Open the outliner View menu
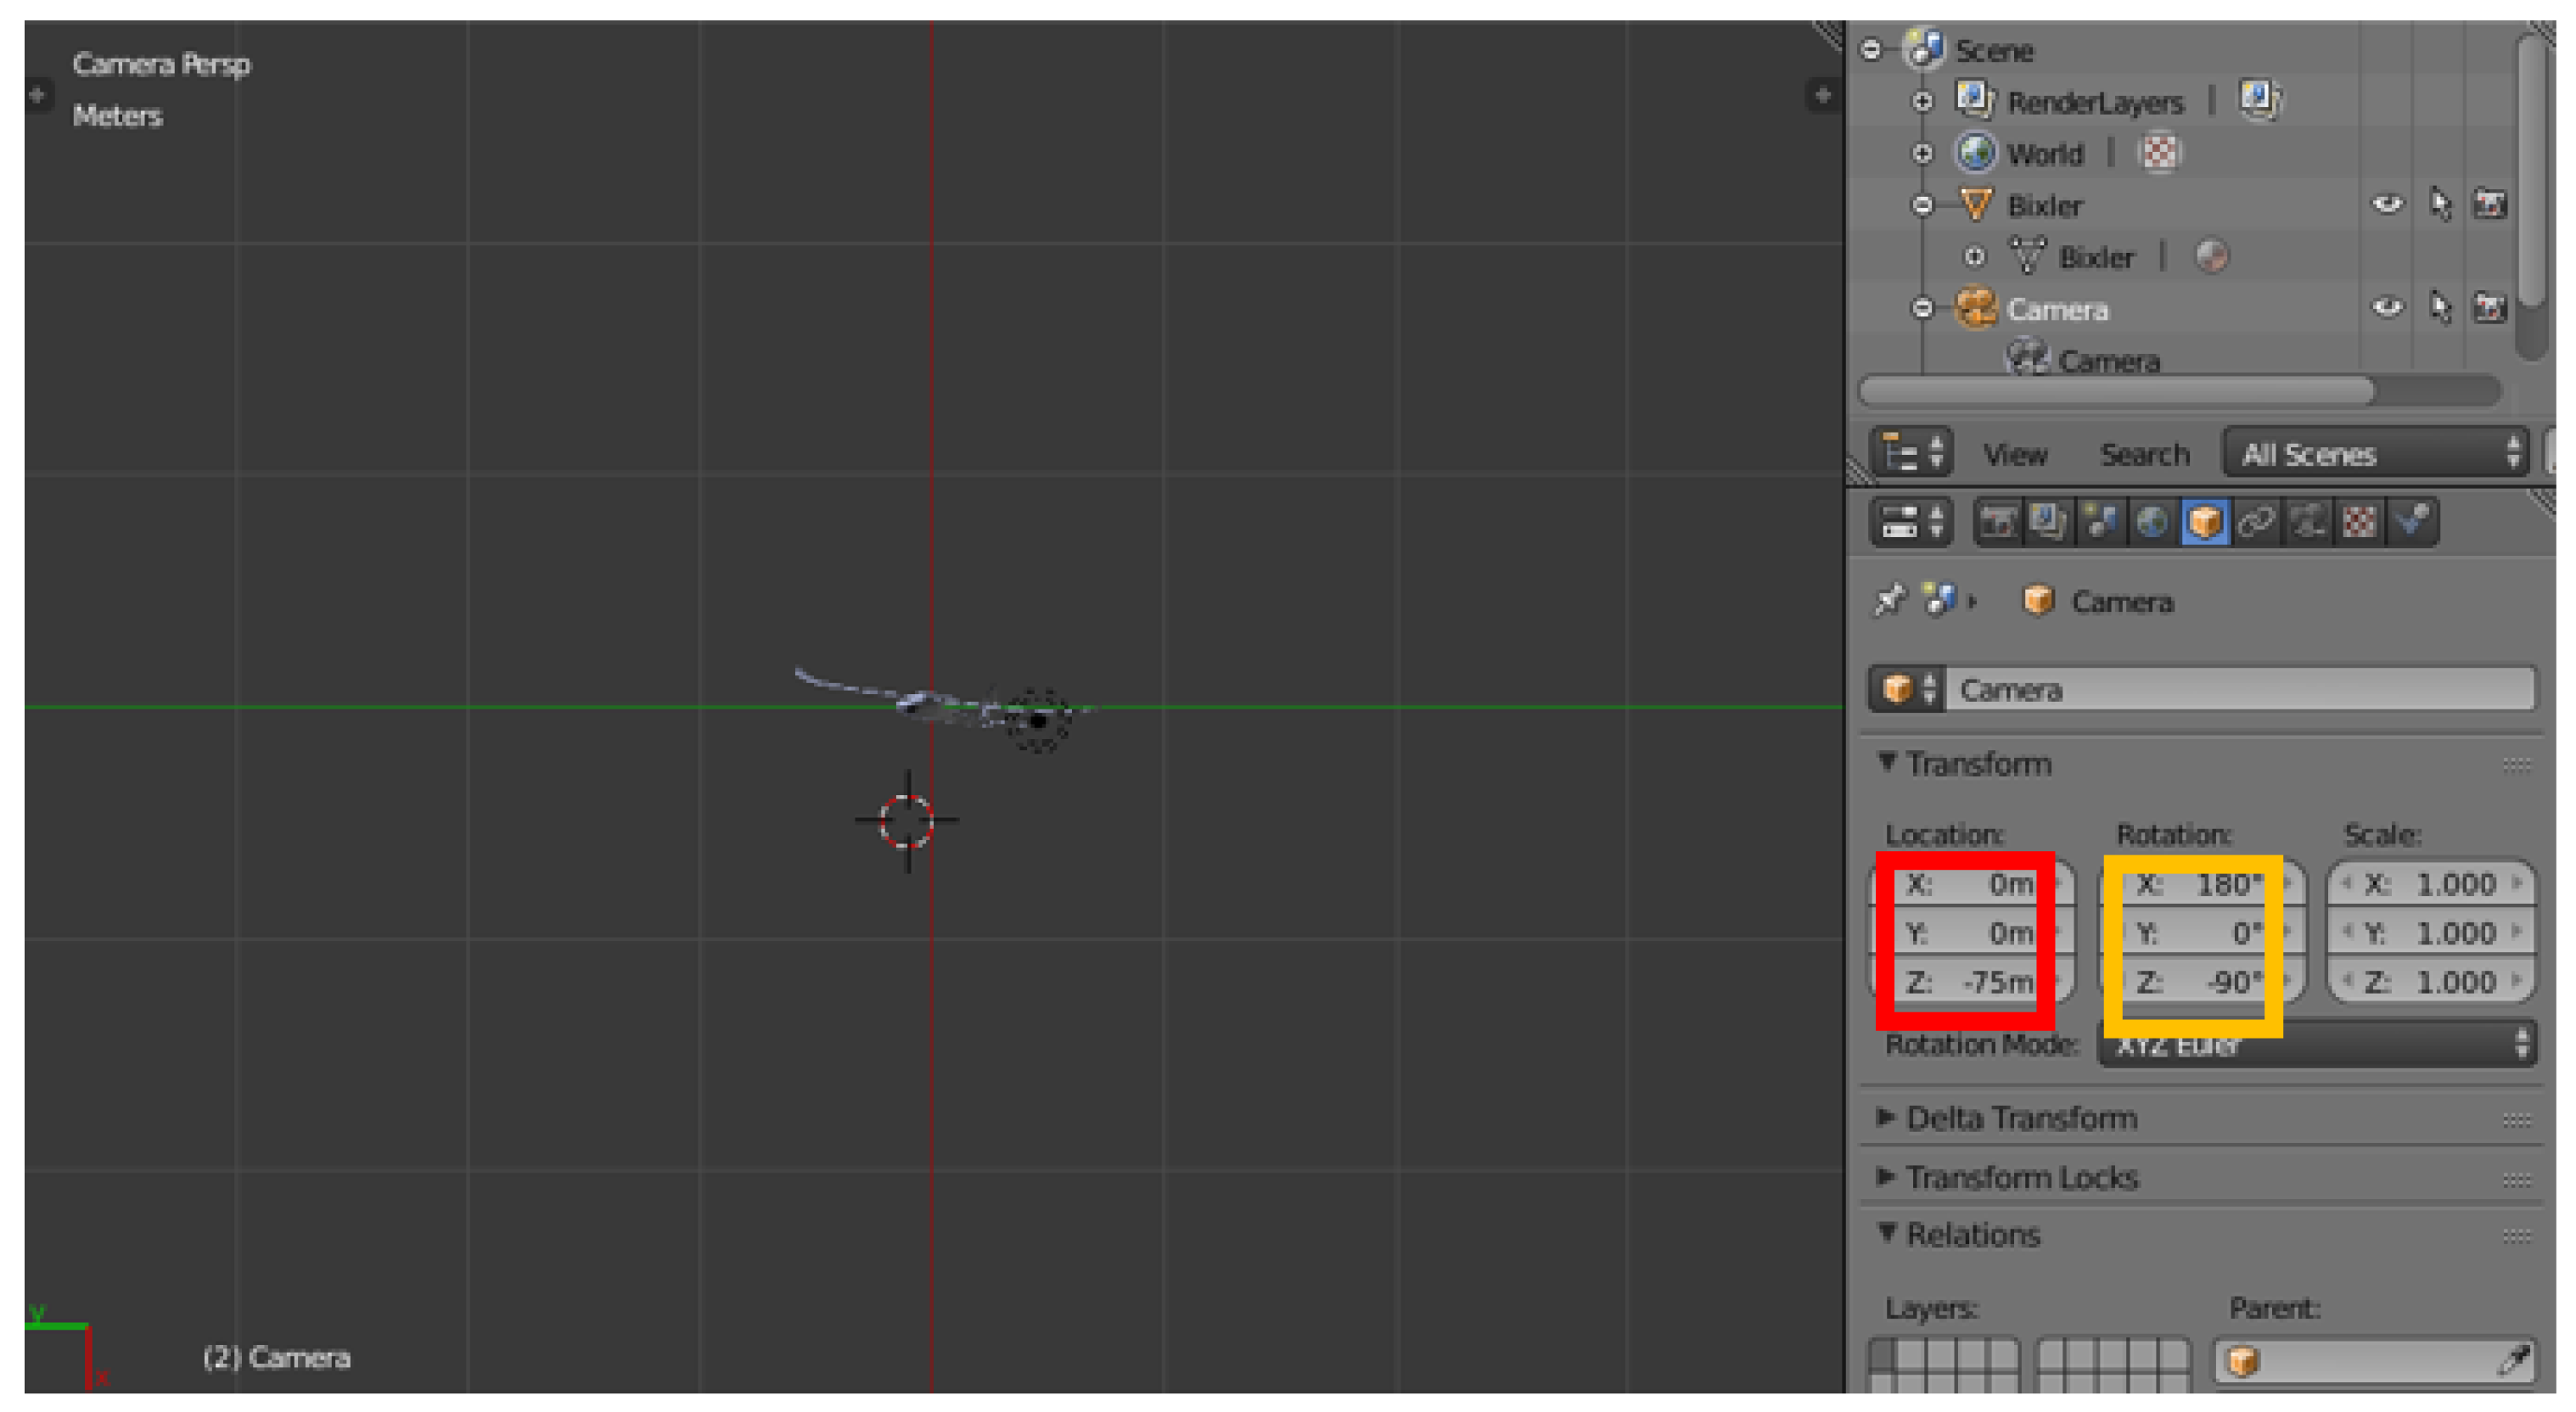The image size is (2576, 1412). (2015, 455)
